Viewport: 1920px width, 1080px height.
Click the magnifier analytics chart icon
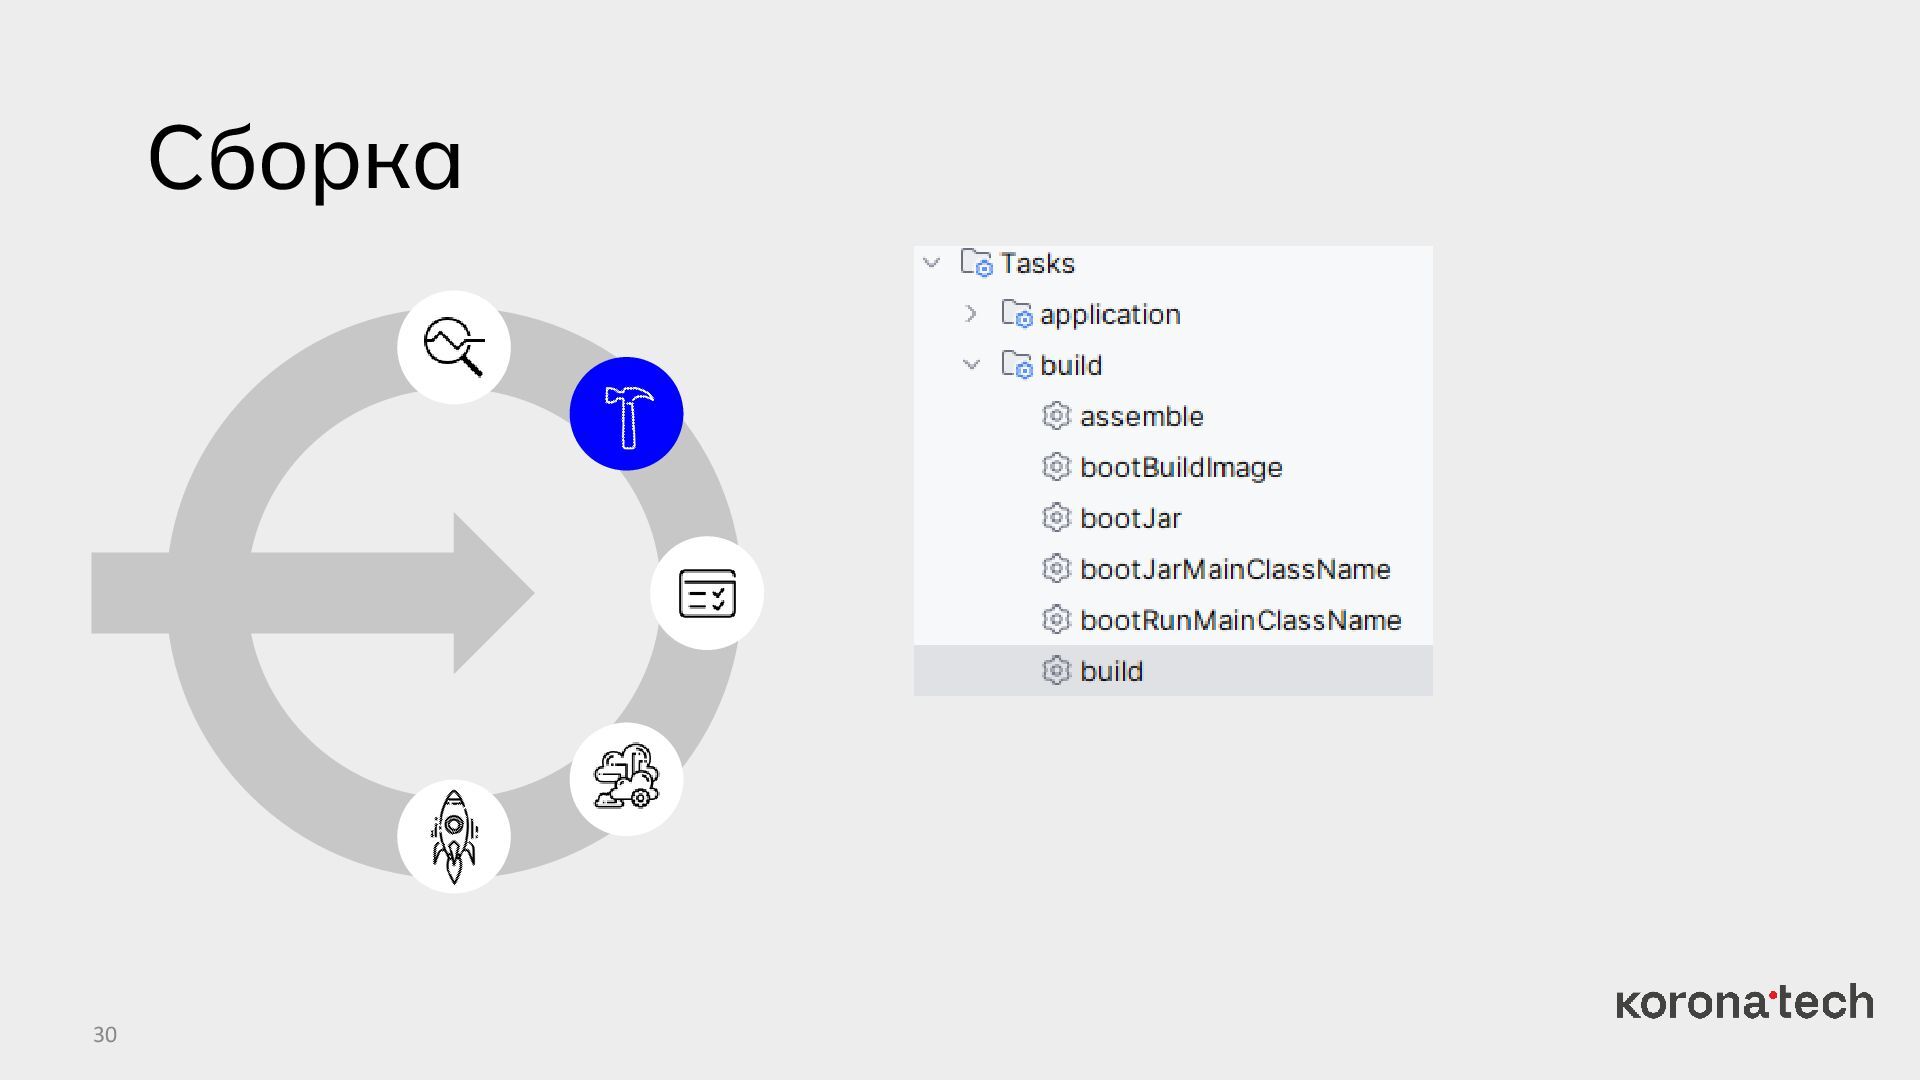pyautogui.click(x=454, y=347)
